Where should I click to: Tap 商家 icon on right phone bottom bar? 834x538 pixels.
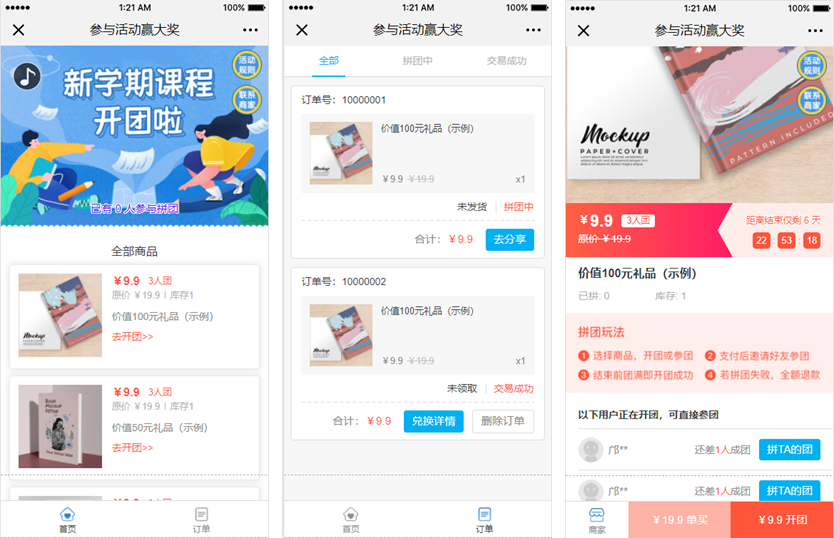tap(597, 520)
